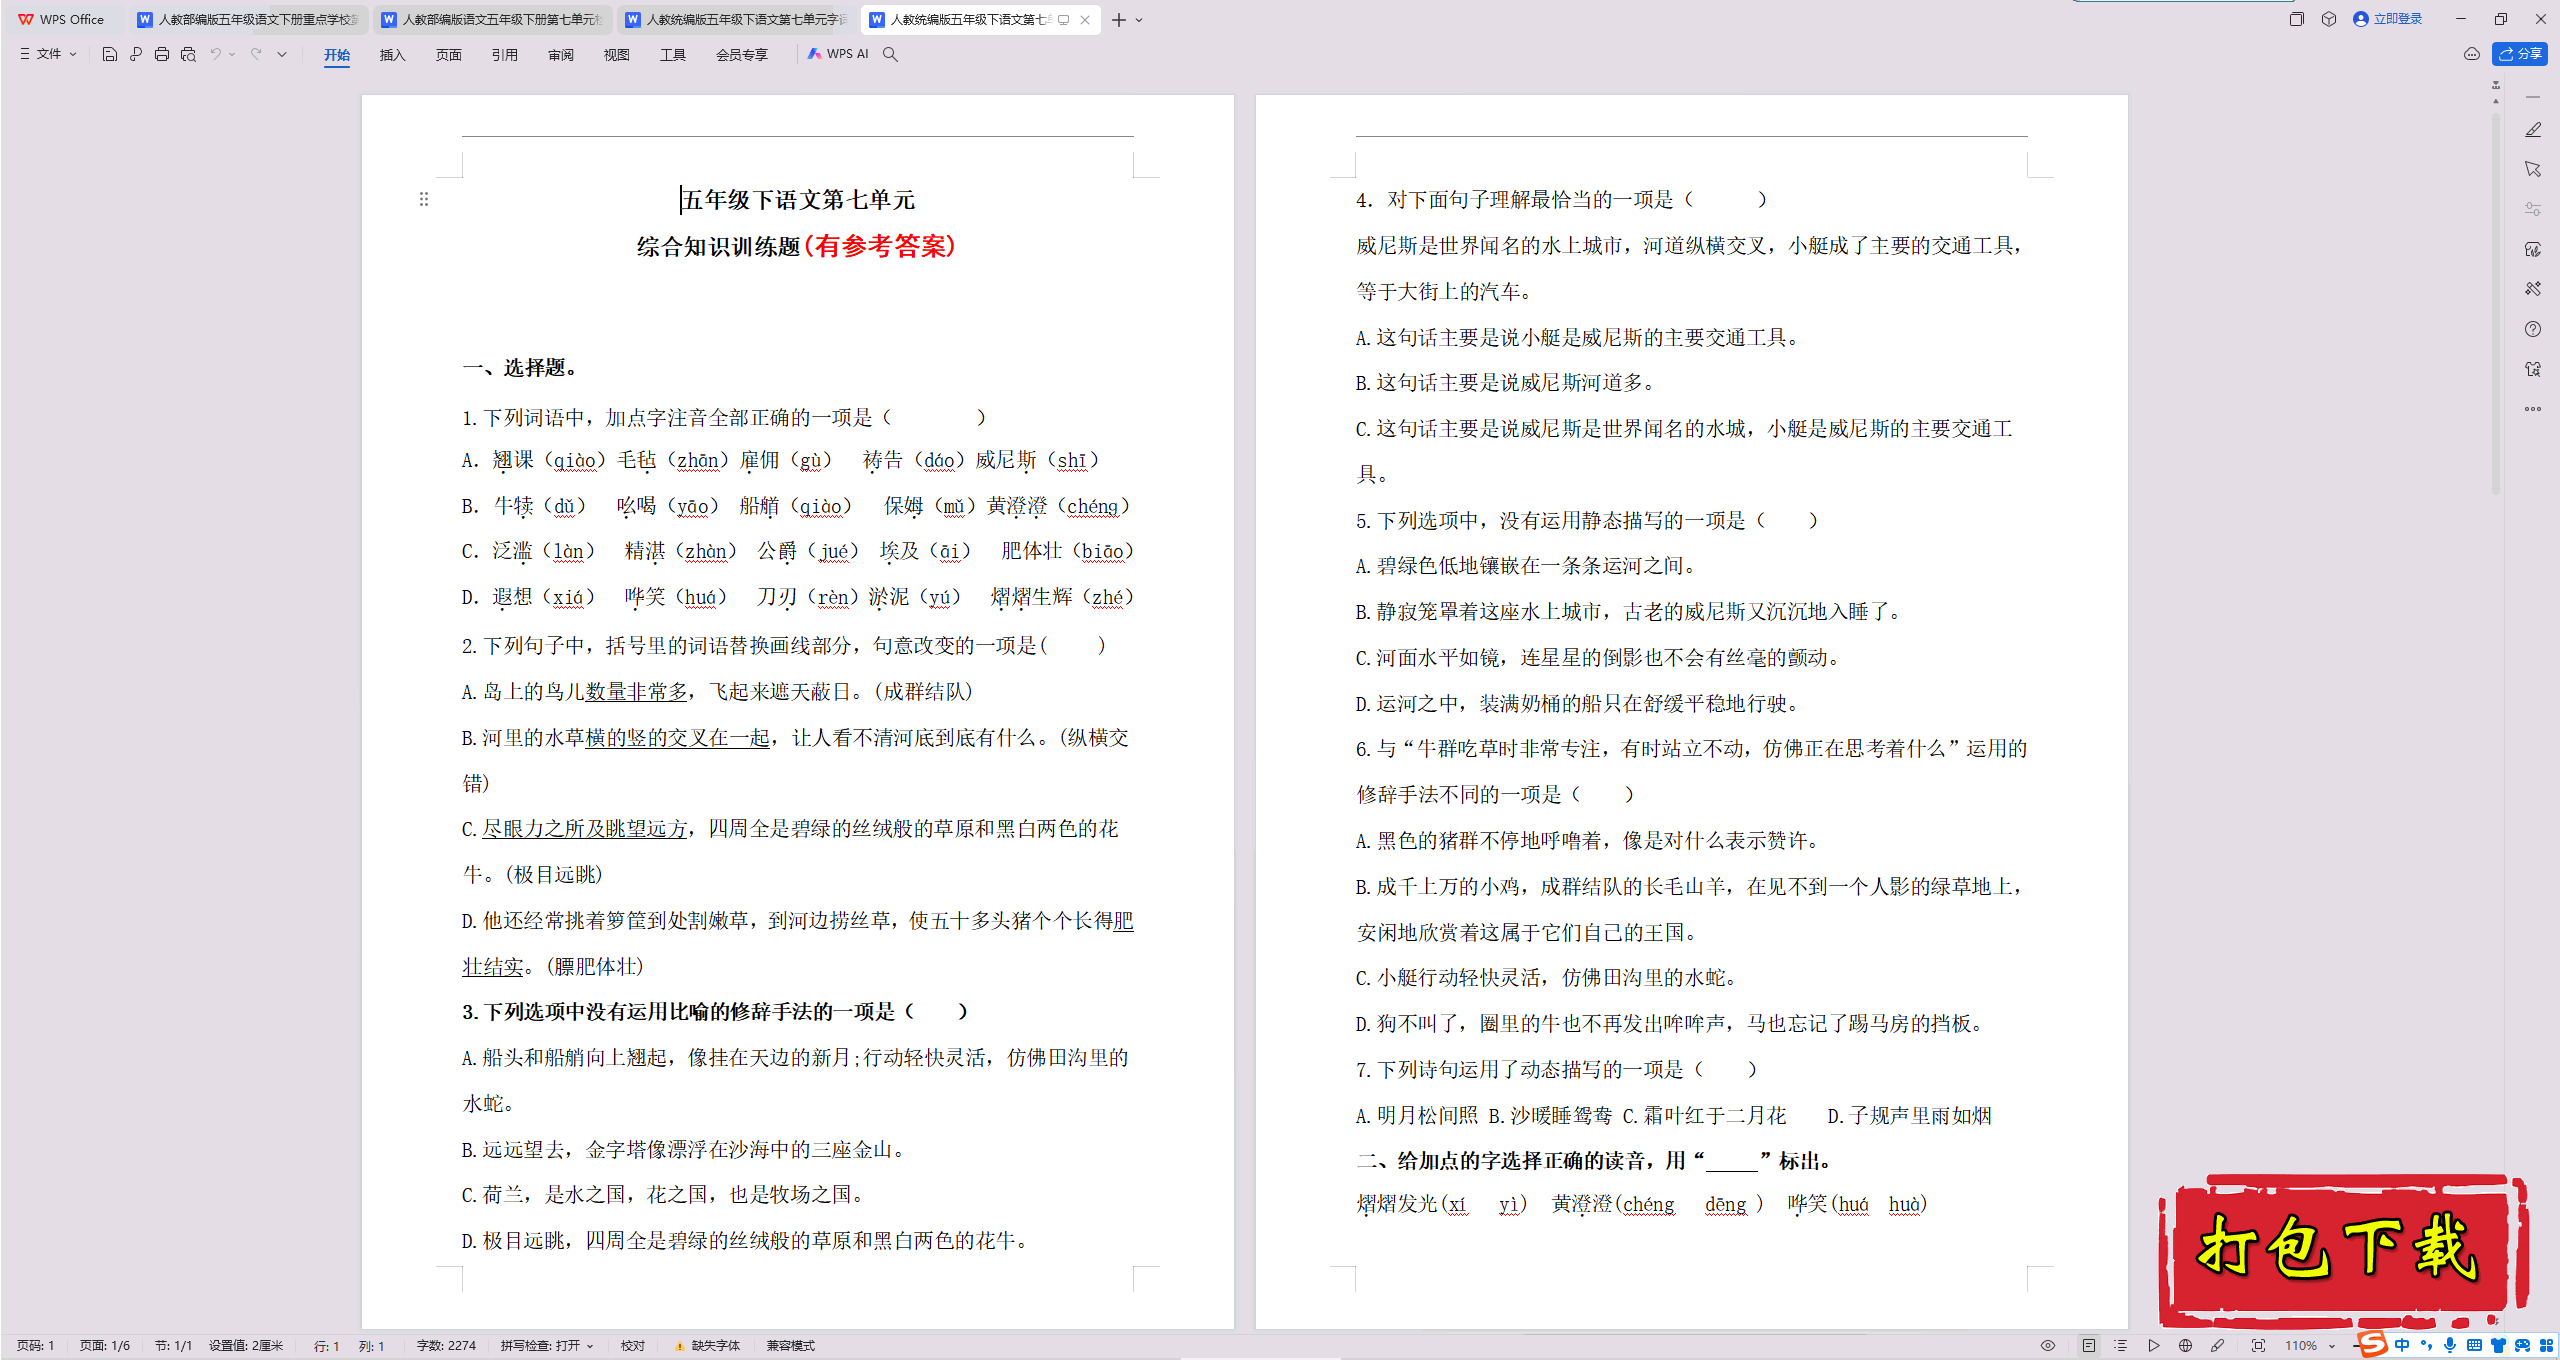Click the play slideshow icon in status bar
The image size is (2560, 1360).
point(2153,1346)
